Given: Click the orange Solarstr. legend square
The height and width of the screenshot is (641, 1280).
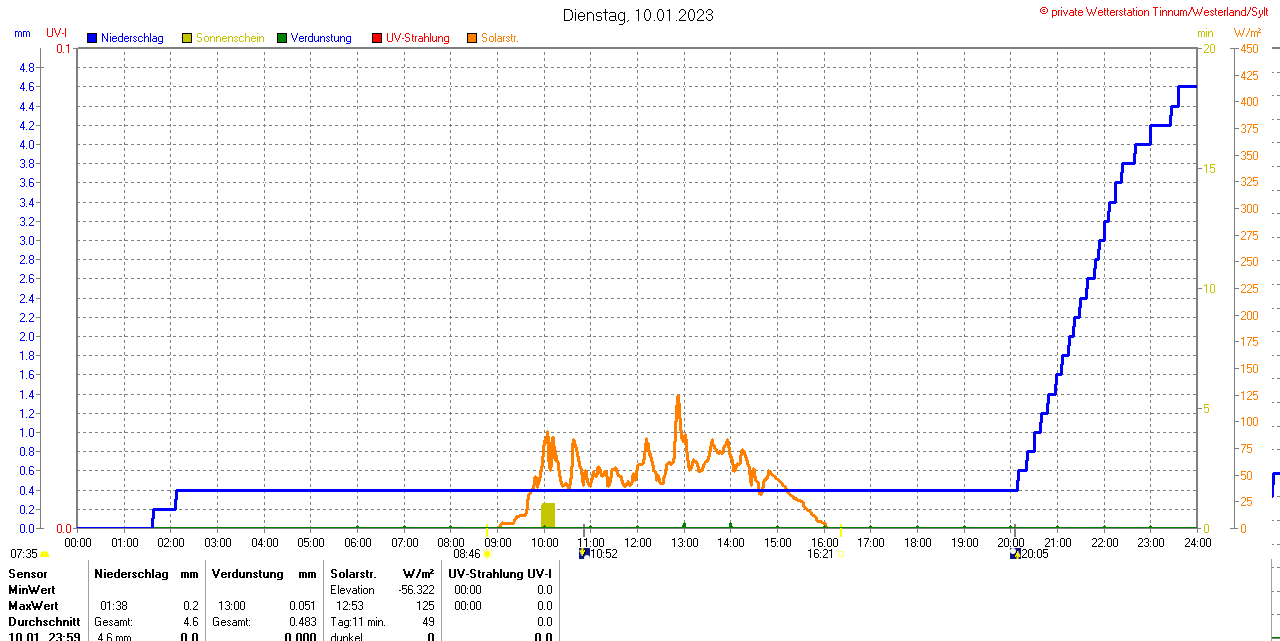Looking at the screenshot, I should tap(472, 38).
